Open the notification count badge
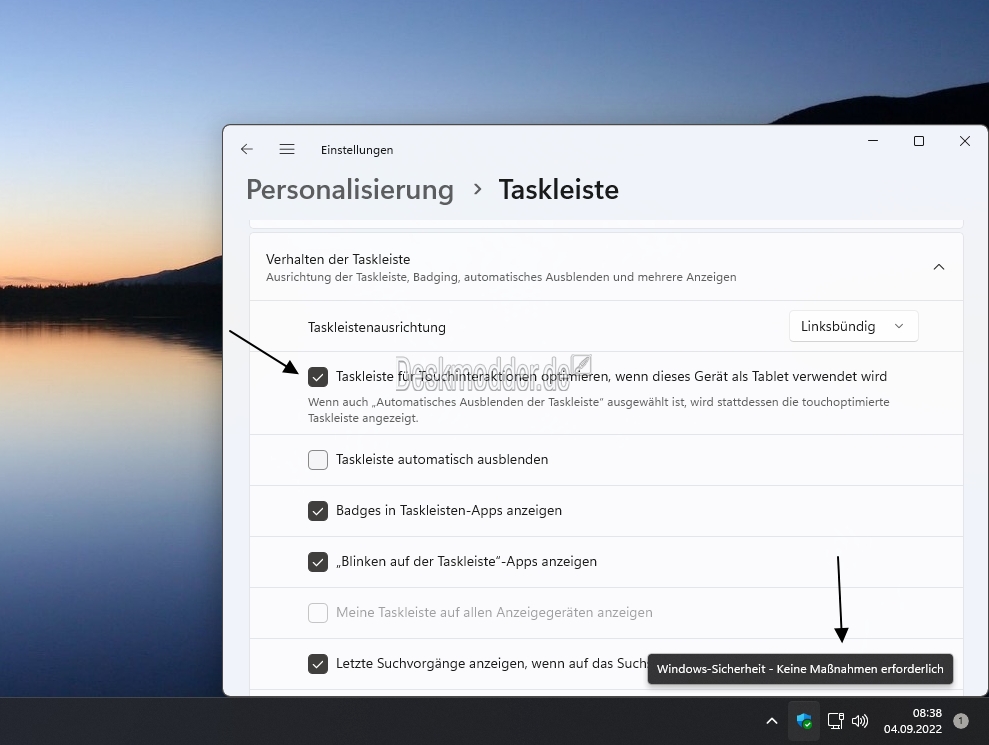The image size is (989, 745). [x=961, y=721]
